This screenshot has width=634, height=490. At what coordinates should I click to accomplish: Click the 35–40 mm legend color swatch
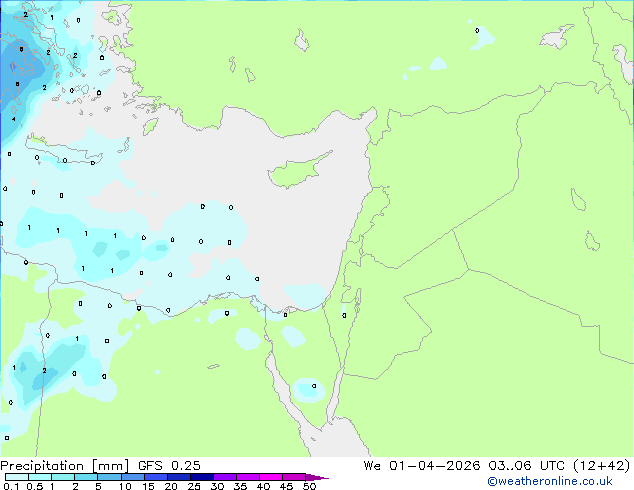(248, 477)
